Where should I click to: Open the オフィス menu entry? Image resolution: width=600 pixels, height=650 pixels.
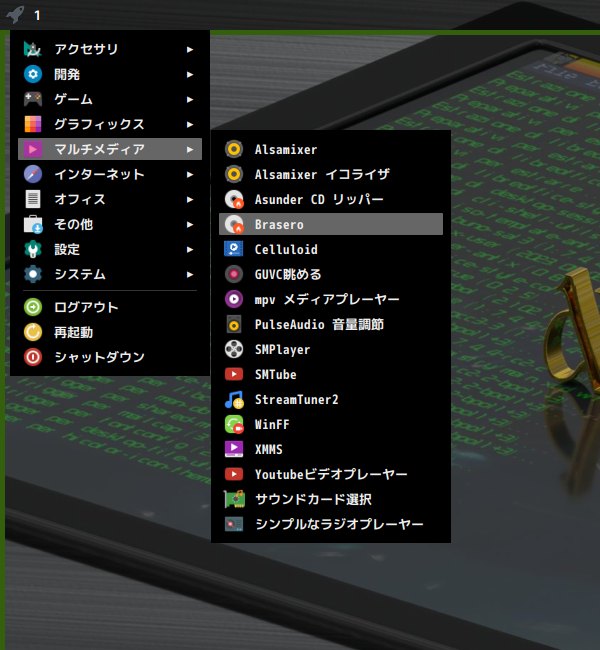pyautogui.click(x=110, y=199)
